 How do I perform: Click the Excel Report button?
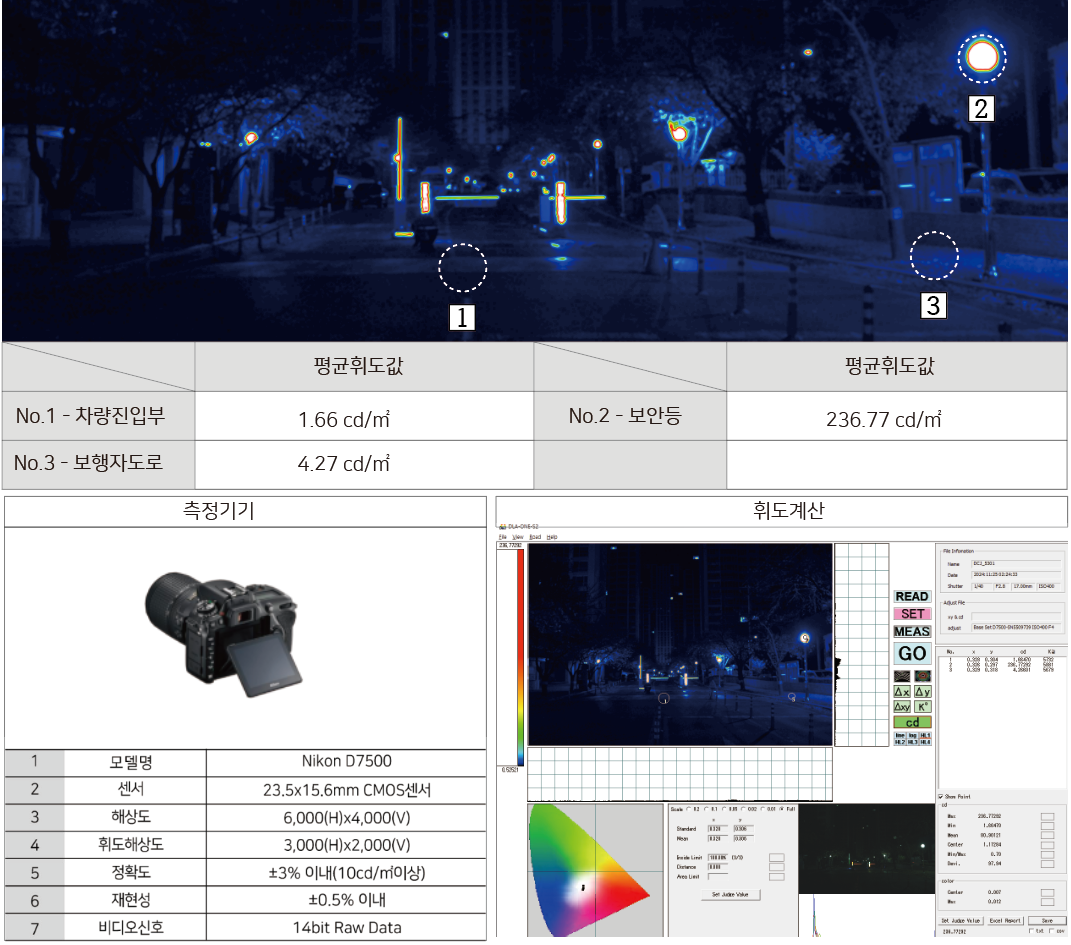[x=1005, y=920]
